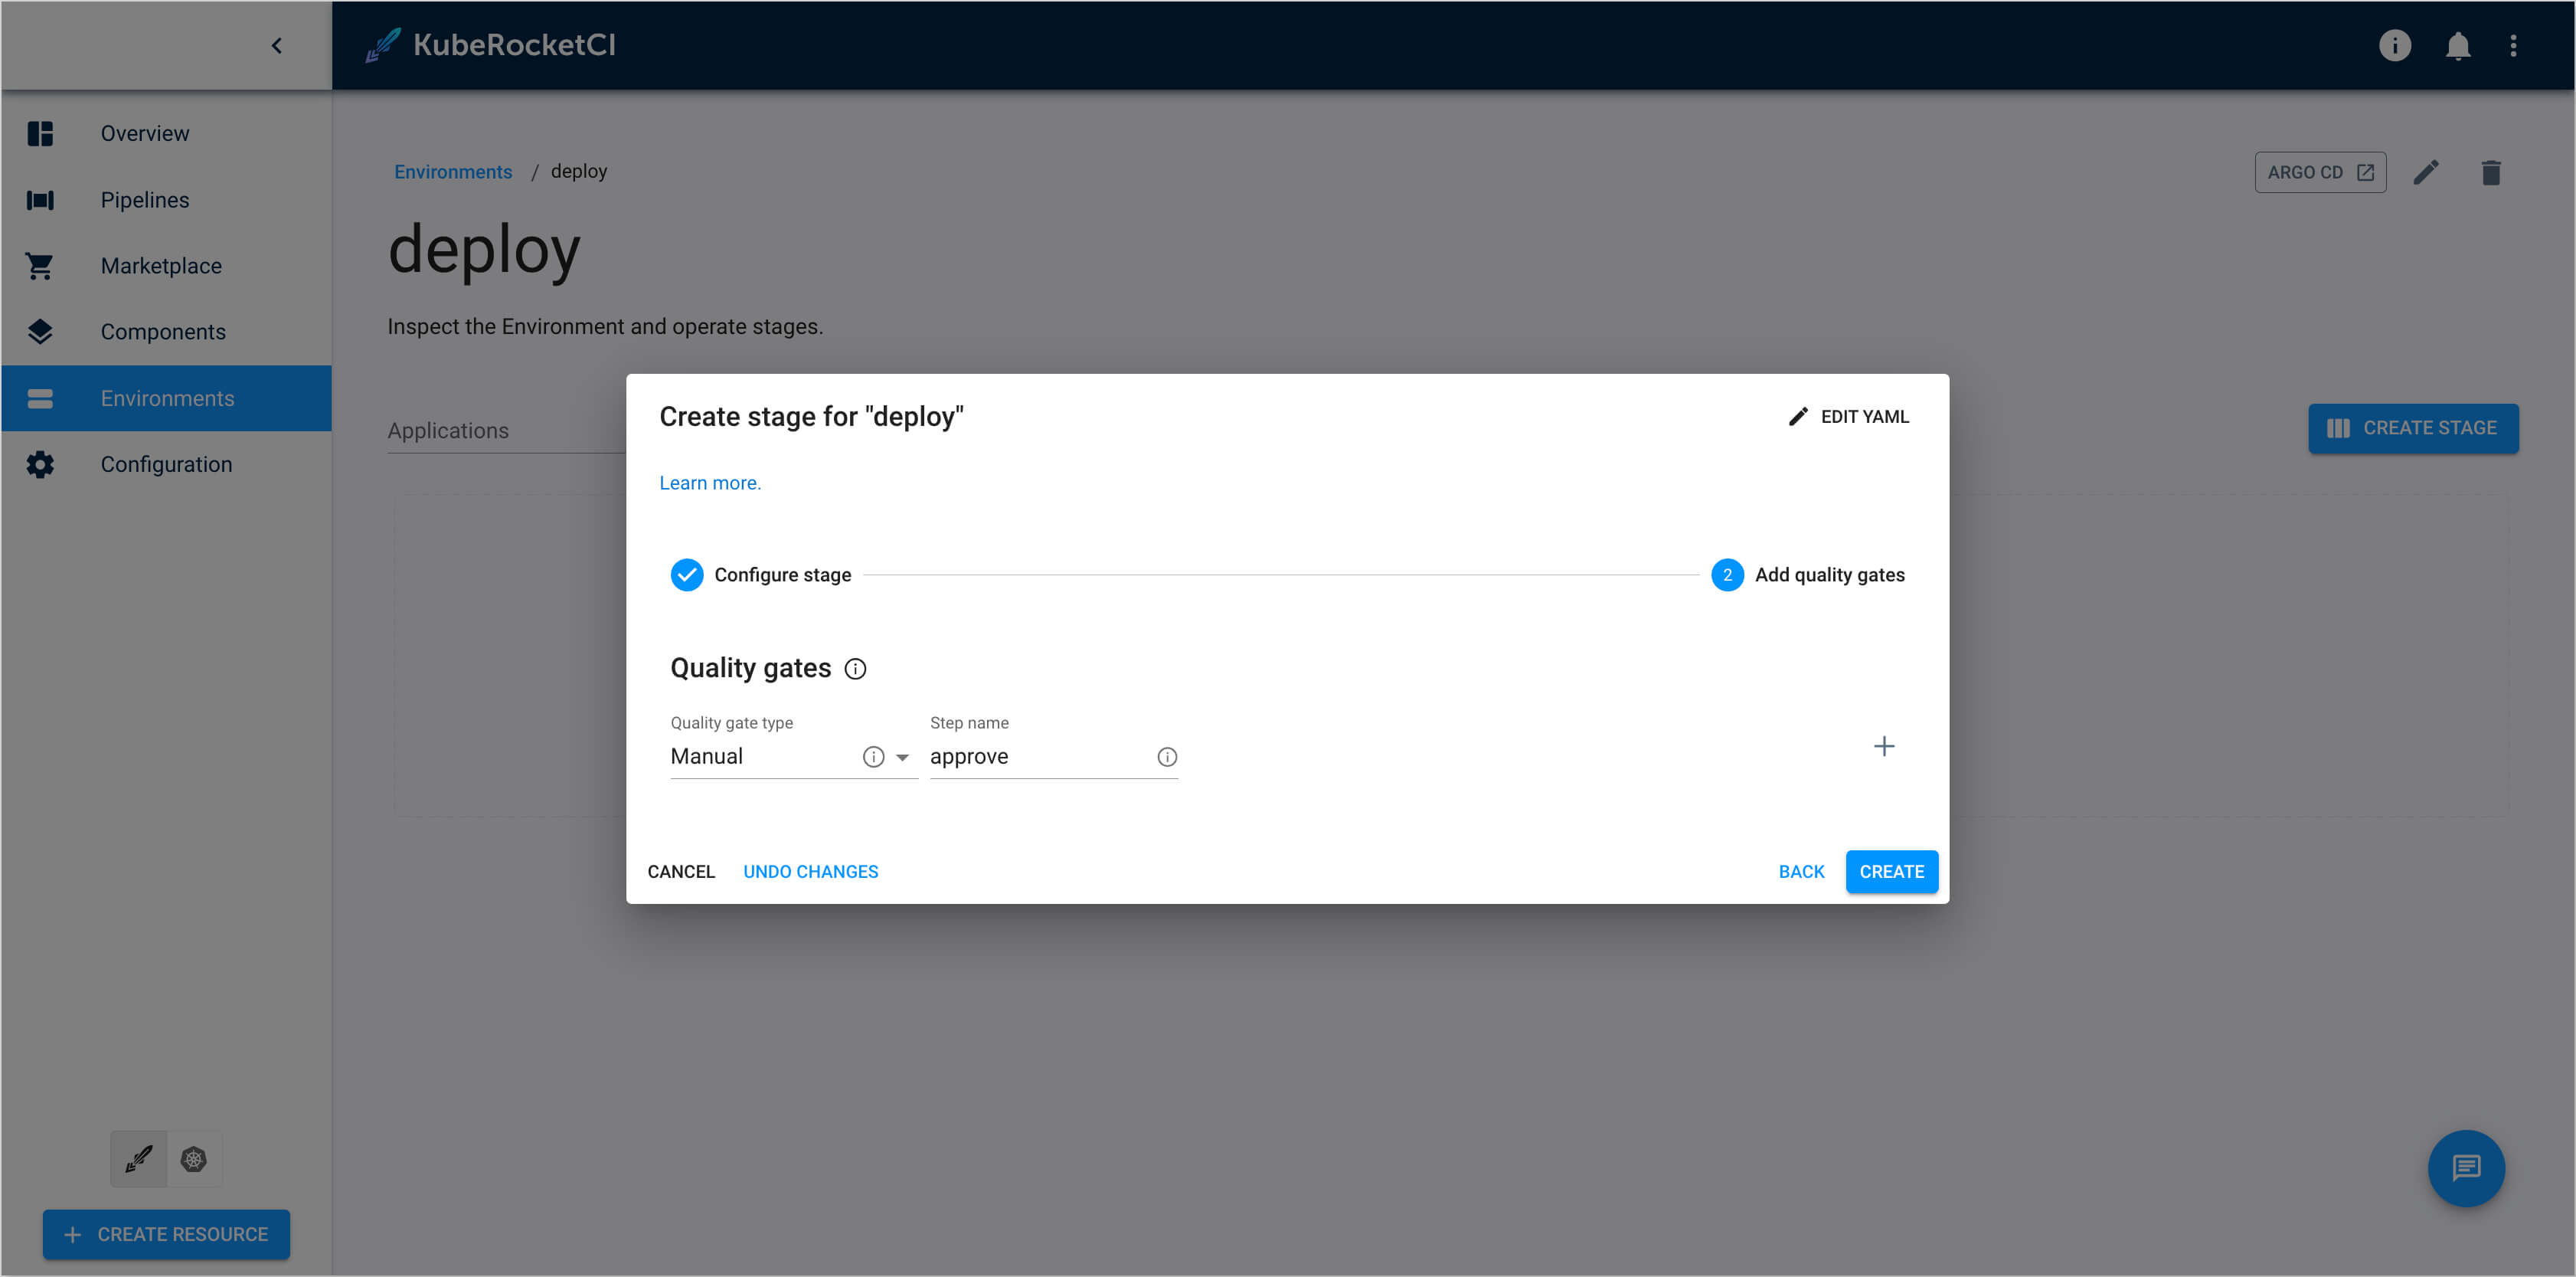2576x1277 pixels.
Task: Click the info icon next to Quality gate type
Action: click(x=872, y=756)
